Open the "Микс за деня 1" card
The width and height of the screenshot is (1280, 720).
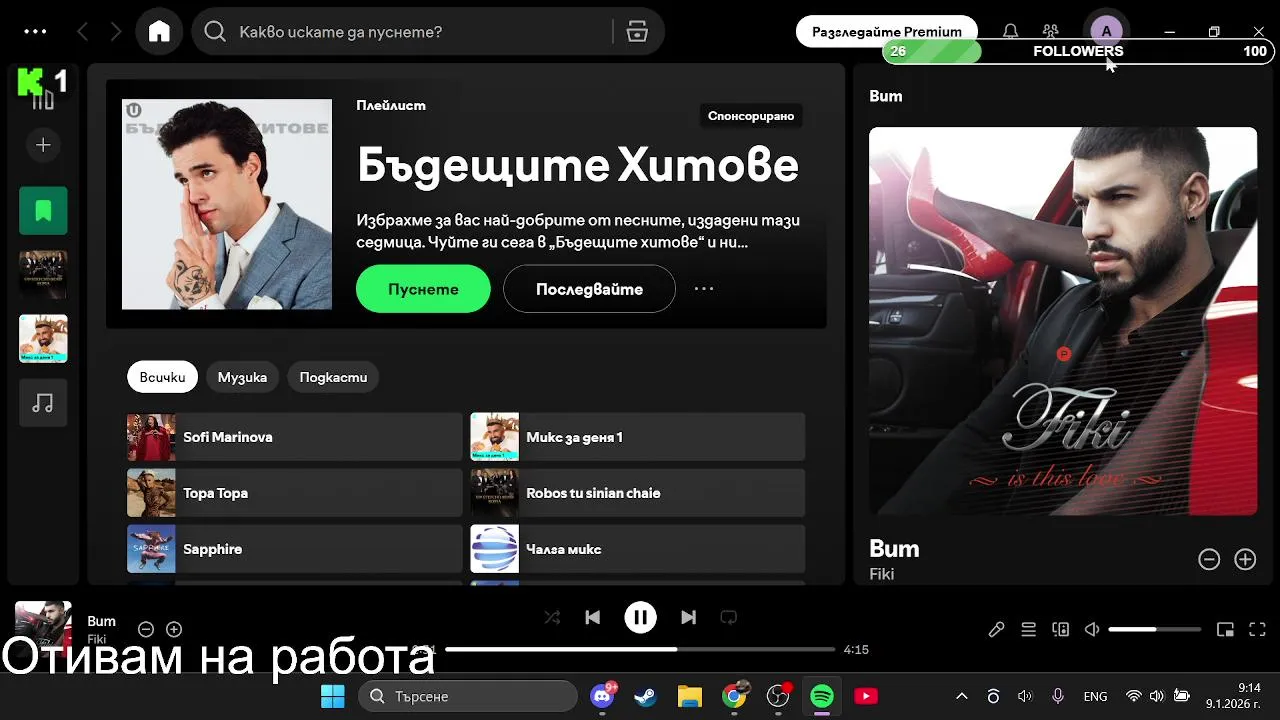pyautogui.click(x=637, y=437)
